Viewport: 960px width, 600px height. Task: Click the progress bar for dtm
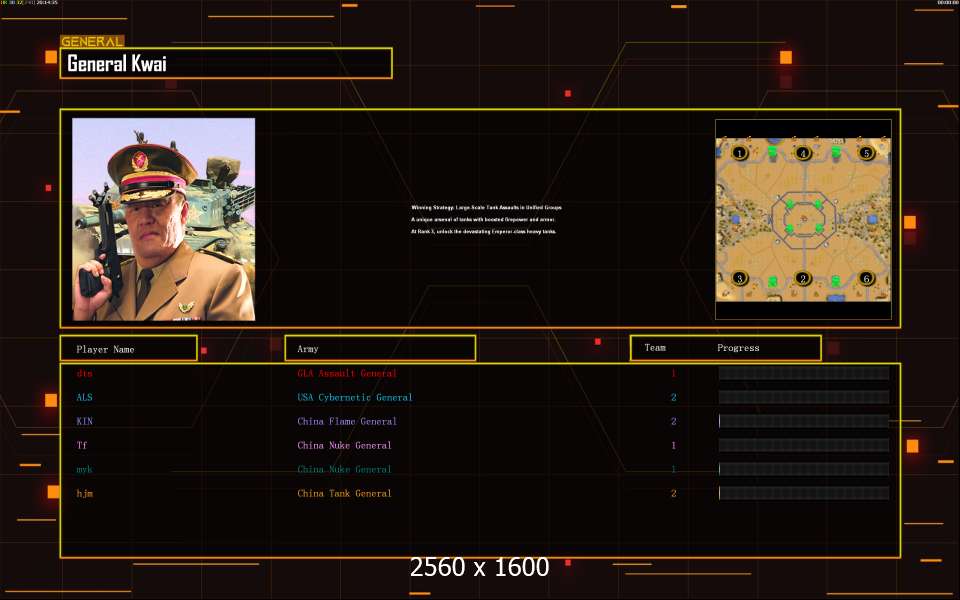804,373
